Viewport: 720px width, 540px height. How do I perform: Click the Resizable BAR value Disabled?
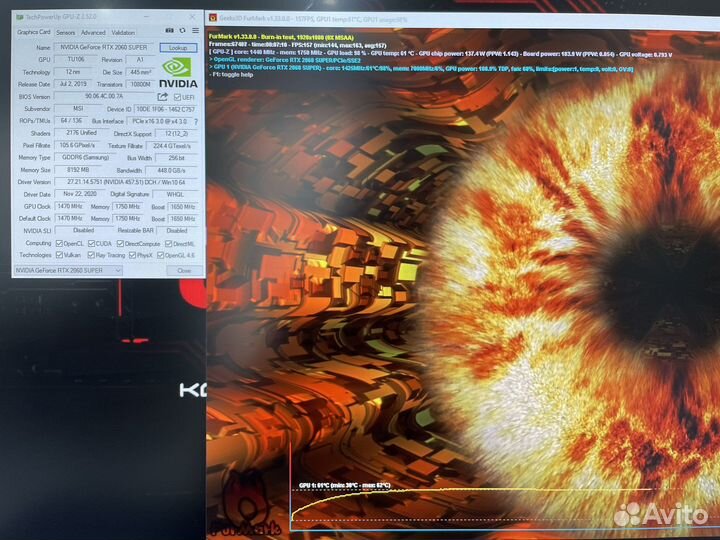pyautogui.click(x=177, y=231)
